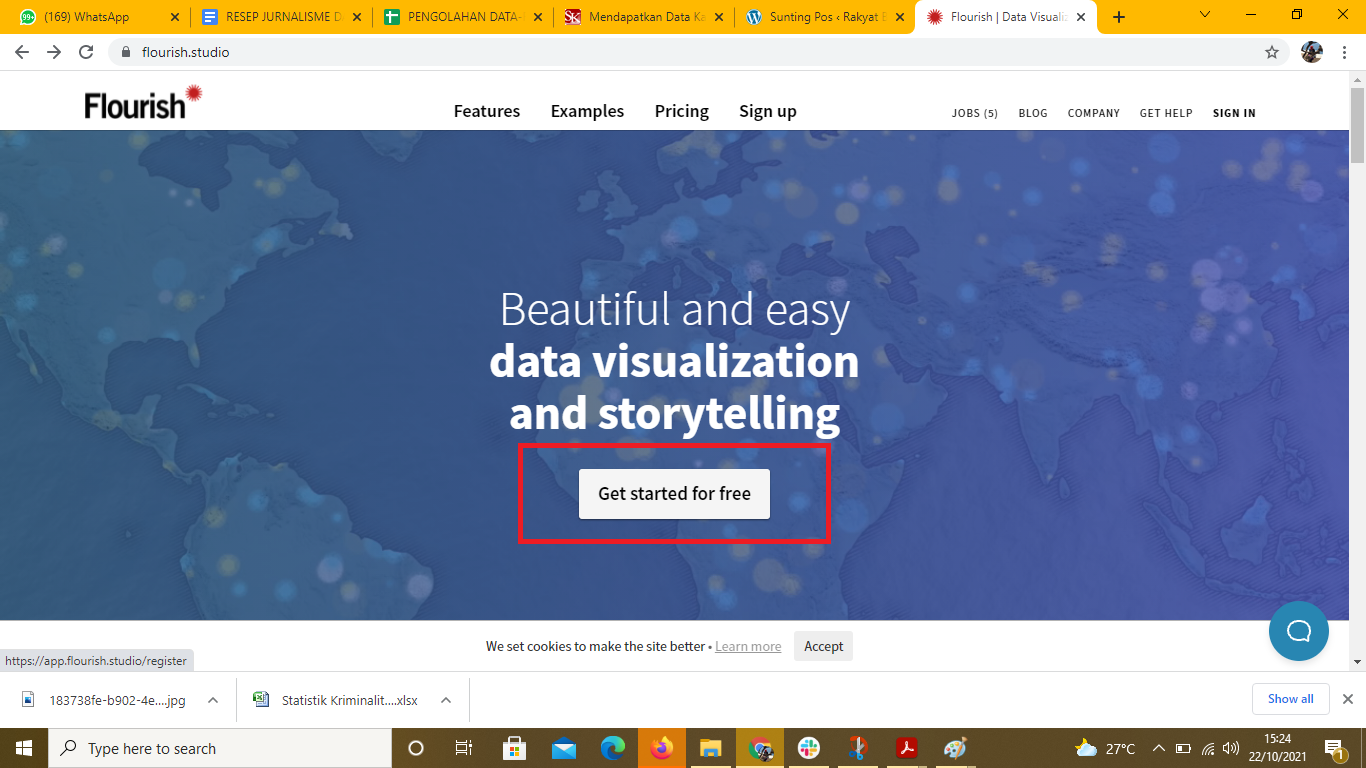The height and width of the screenshot is (768, 1366).
Task: Open Chrome tab search dropdown arrow
Action: [1204, 15]
